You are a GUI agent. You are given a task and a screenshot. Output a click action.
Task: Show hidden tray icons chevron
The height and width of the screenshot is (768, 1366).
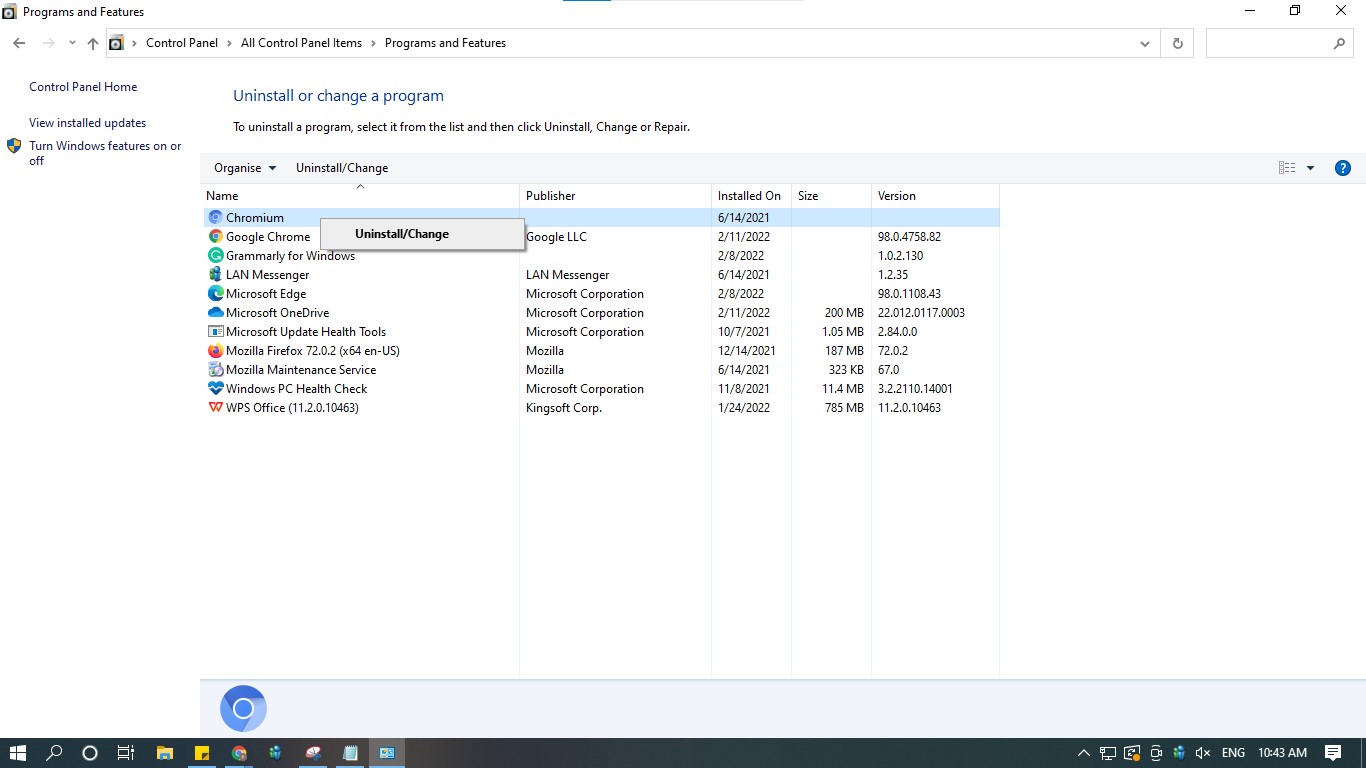point(1083,753)
